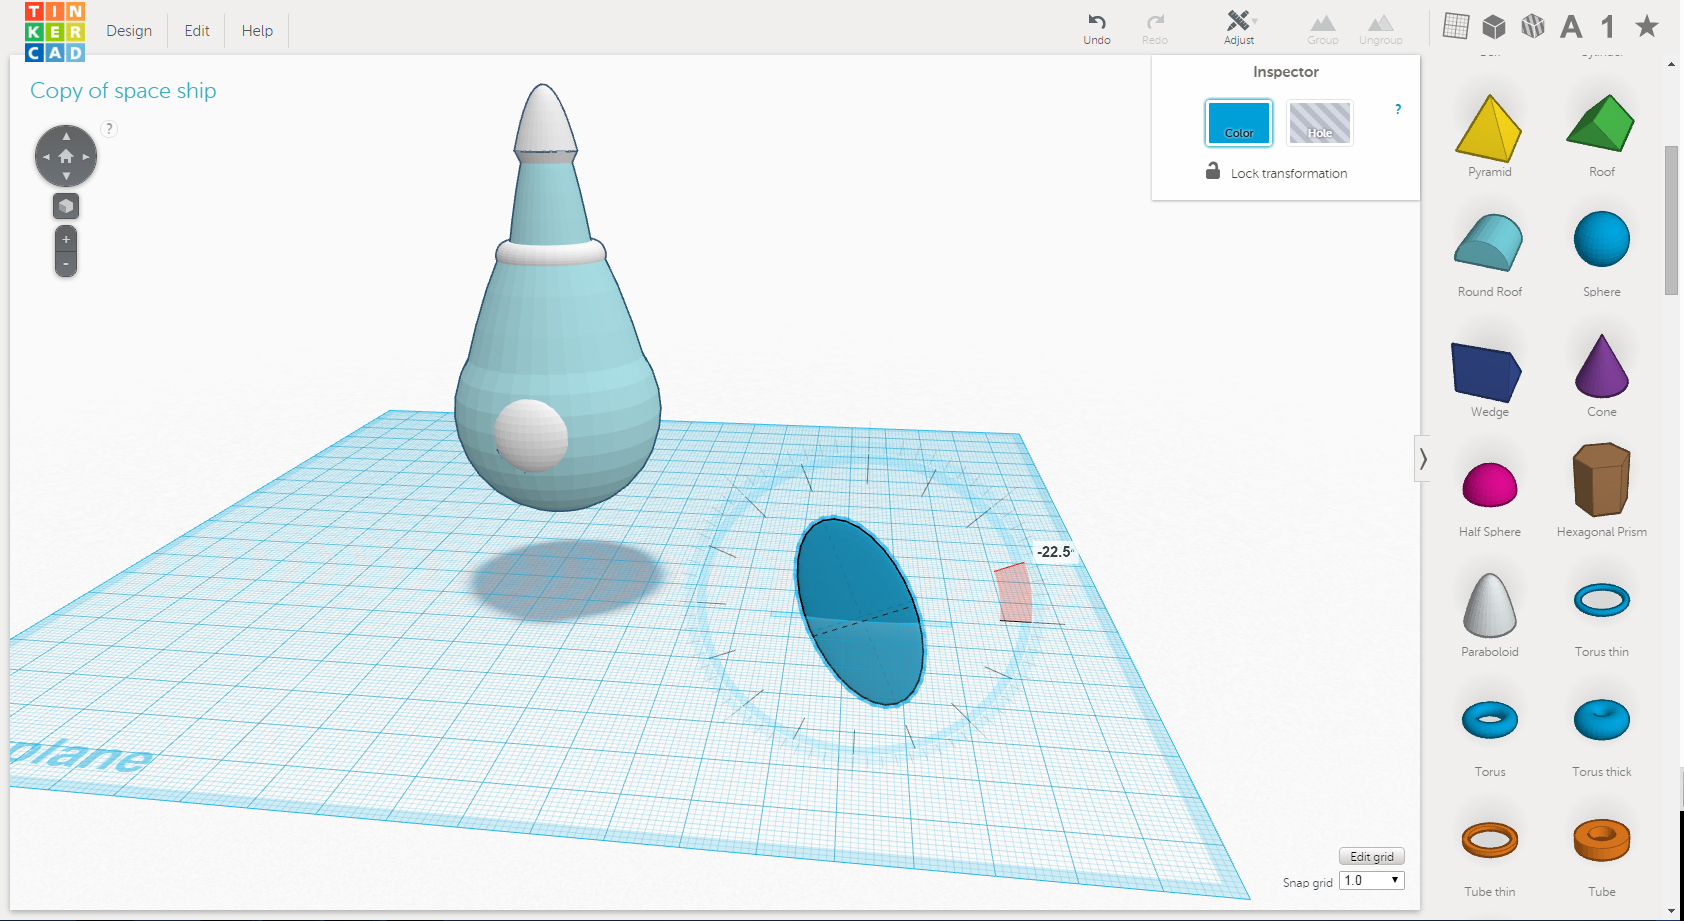This screenshot has width=1684, height=921.
Task: Zoom out with the minus button
Action: tap(66, 265)
